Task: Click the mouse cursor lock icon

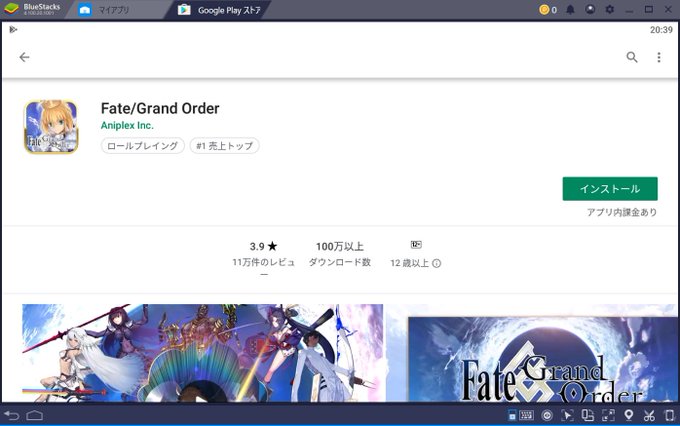Action: pyautogui.click(x=567, y=416)
